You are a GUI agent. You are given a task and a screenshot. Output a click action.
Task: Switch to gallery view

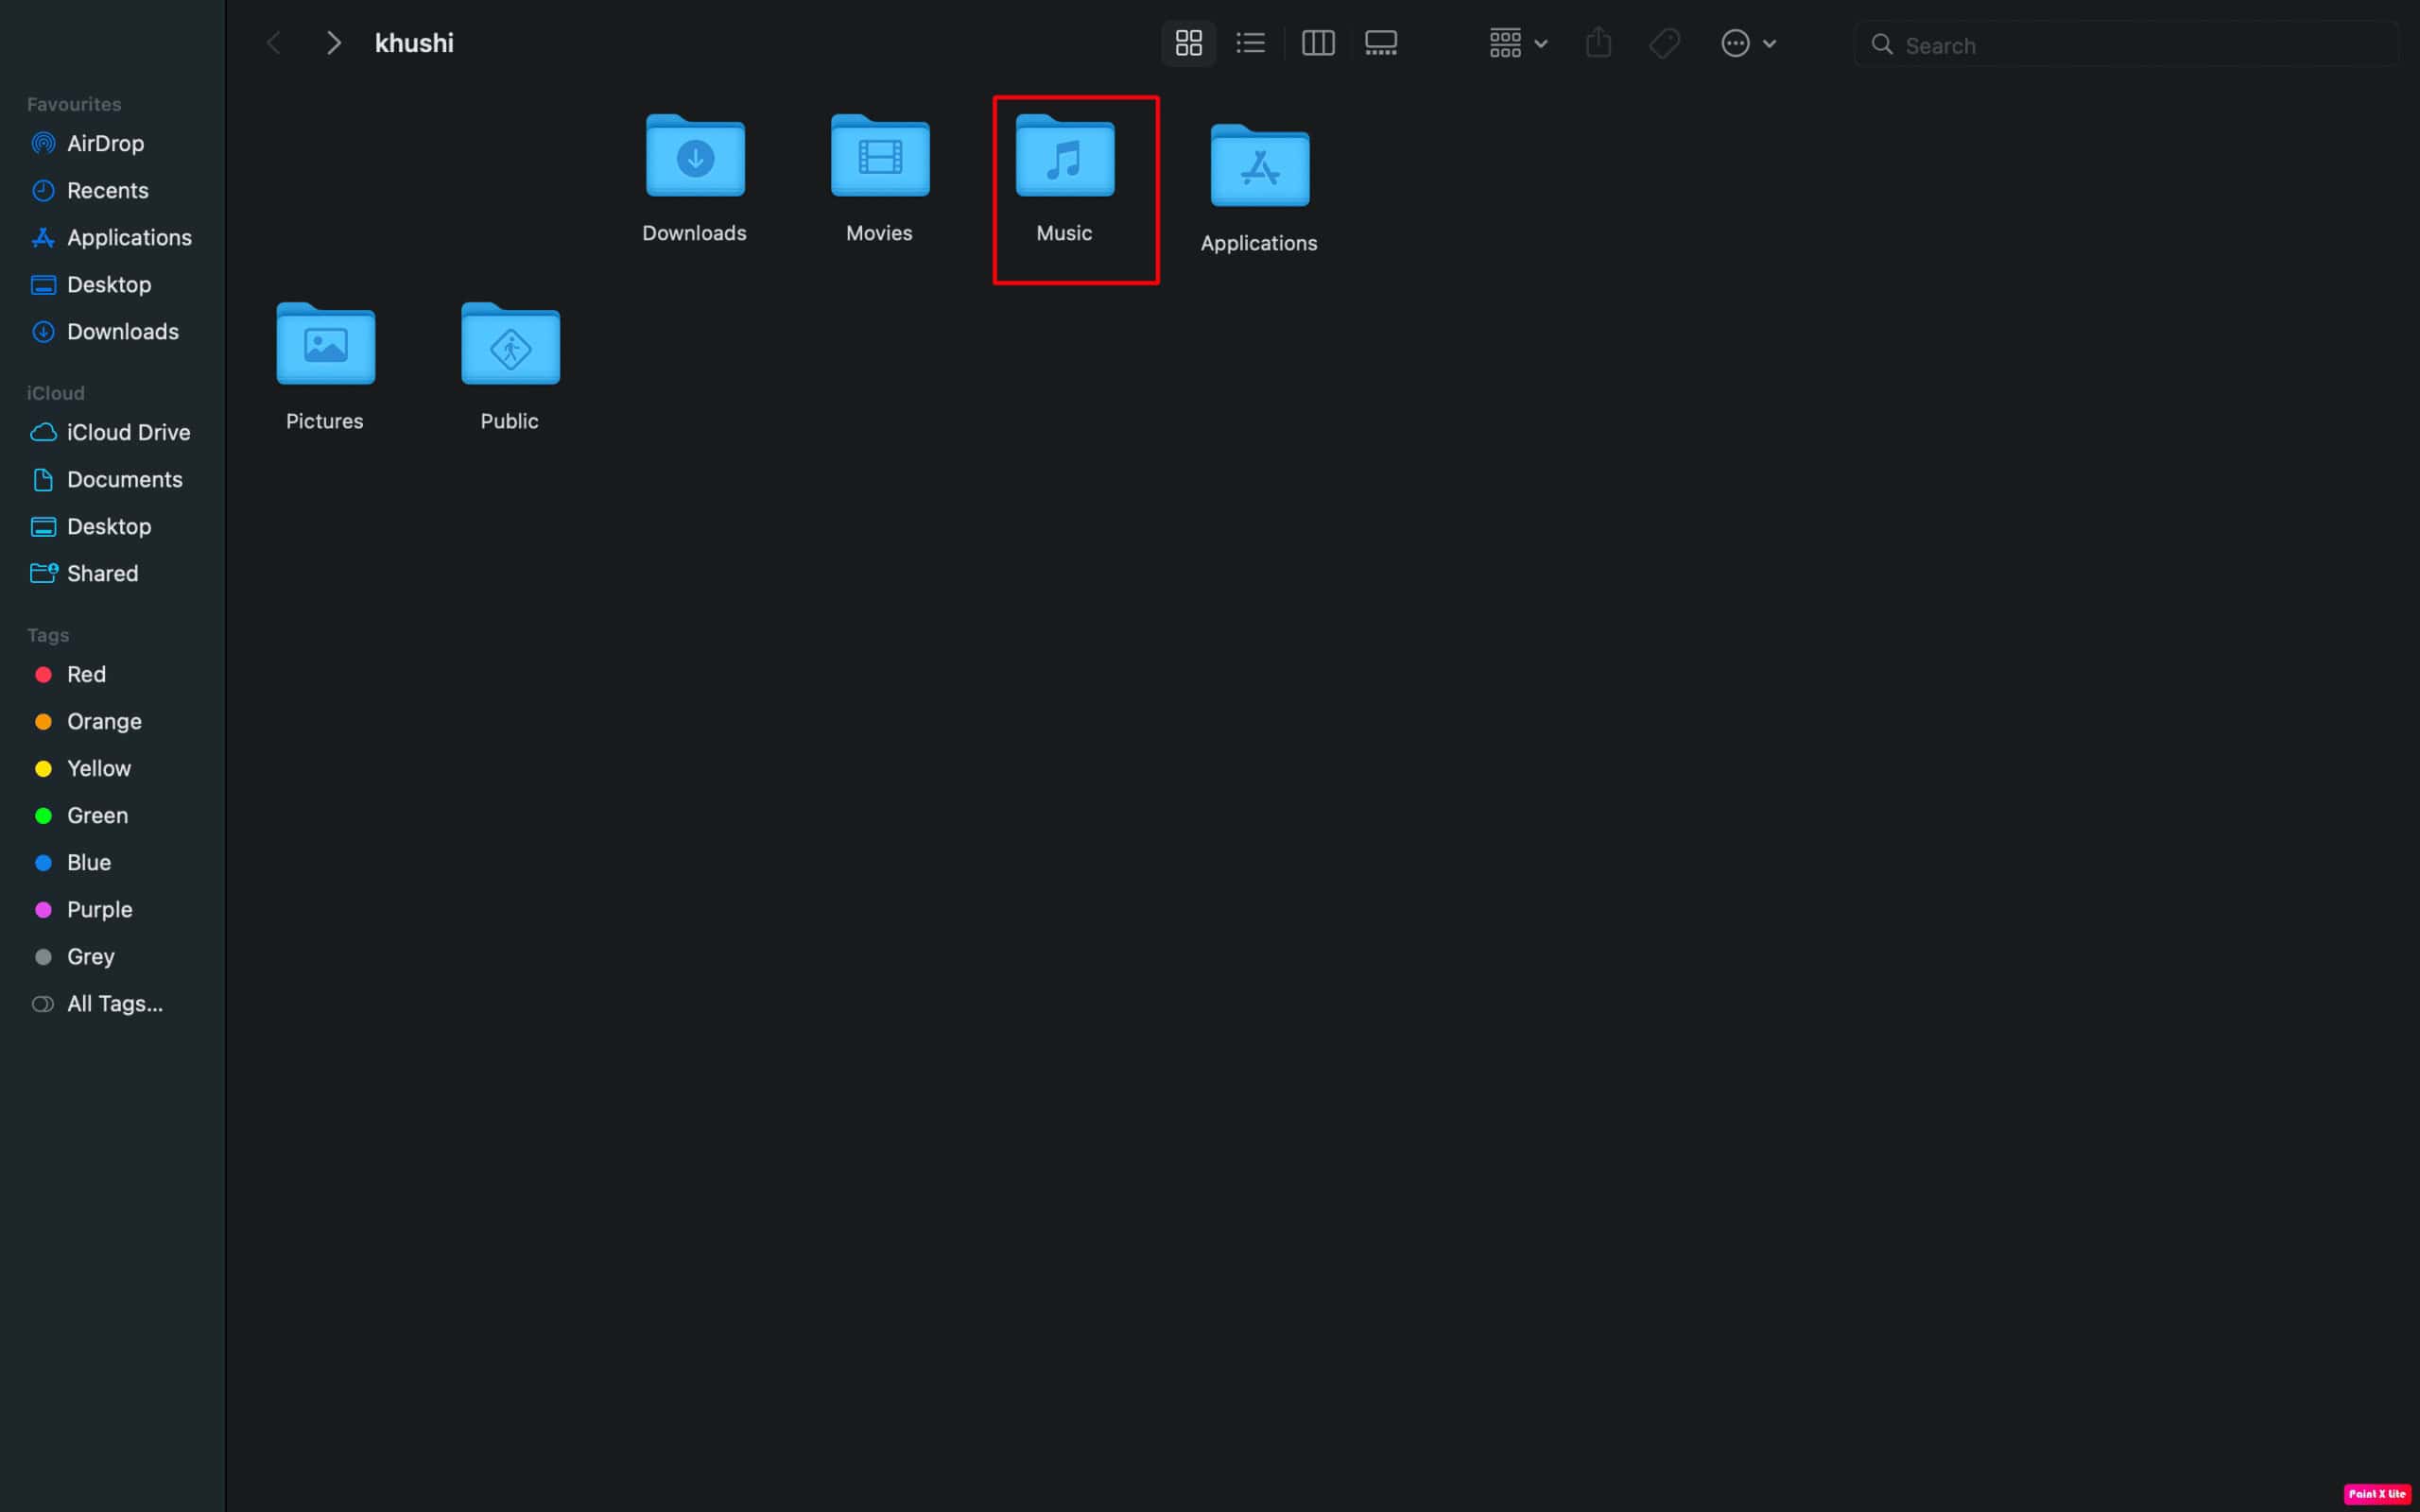click(1381, 43)
